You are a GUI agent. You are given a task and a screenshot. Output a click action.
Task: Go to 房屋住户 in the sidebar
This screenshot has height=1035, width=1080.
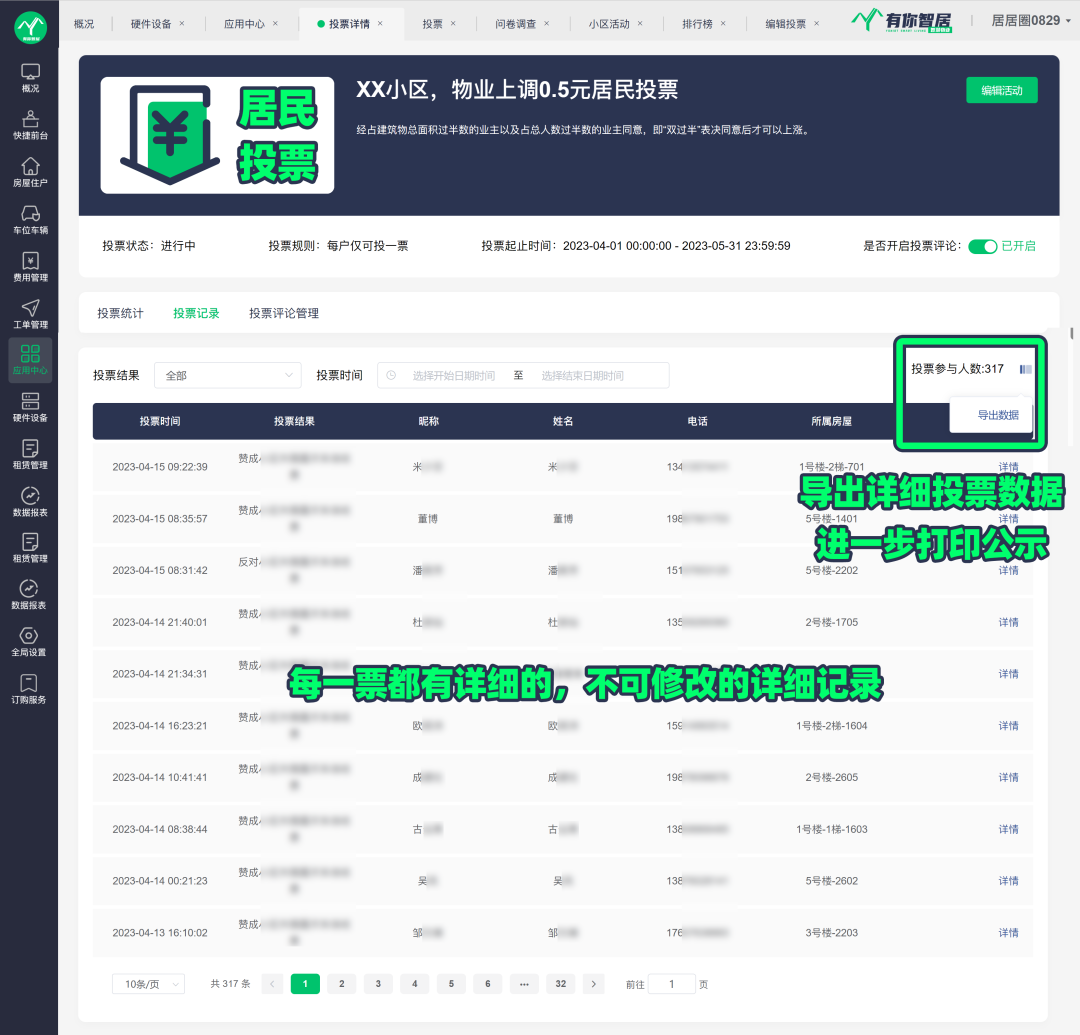click(30, 172)
